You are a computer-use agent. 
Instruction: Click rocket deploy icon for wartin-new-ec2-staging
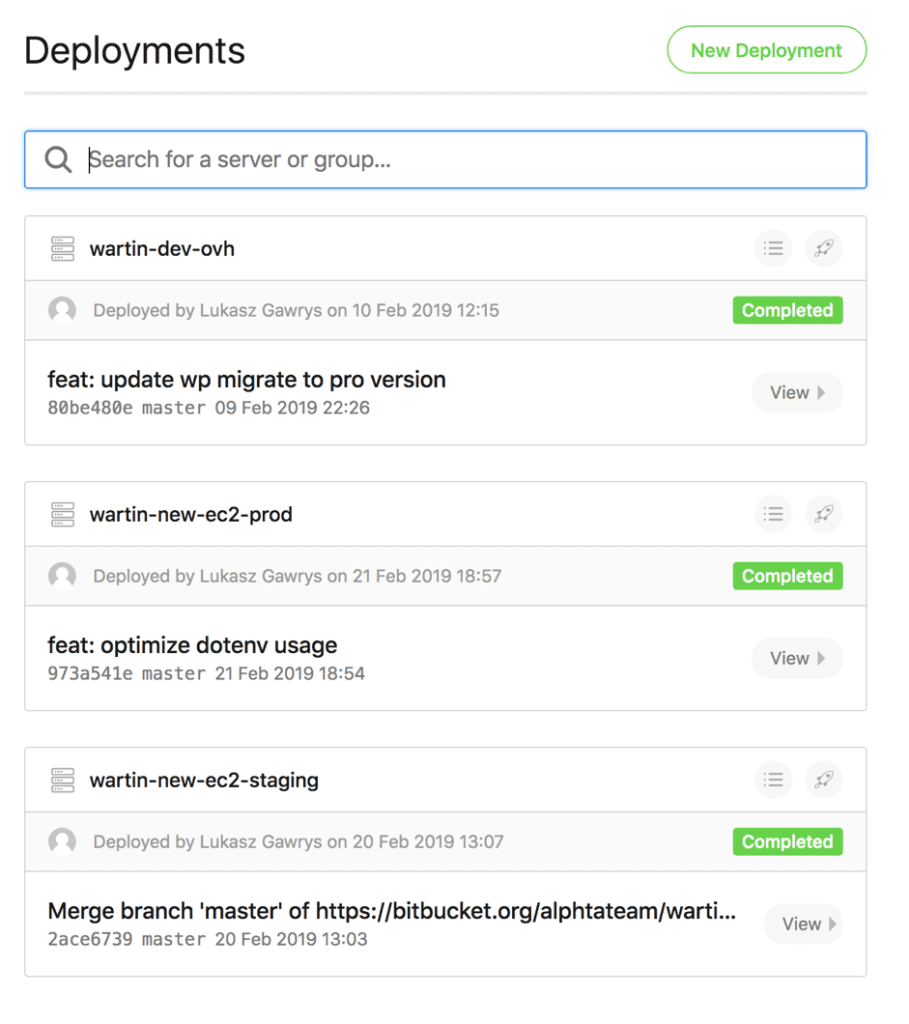823,779
